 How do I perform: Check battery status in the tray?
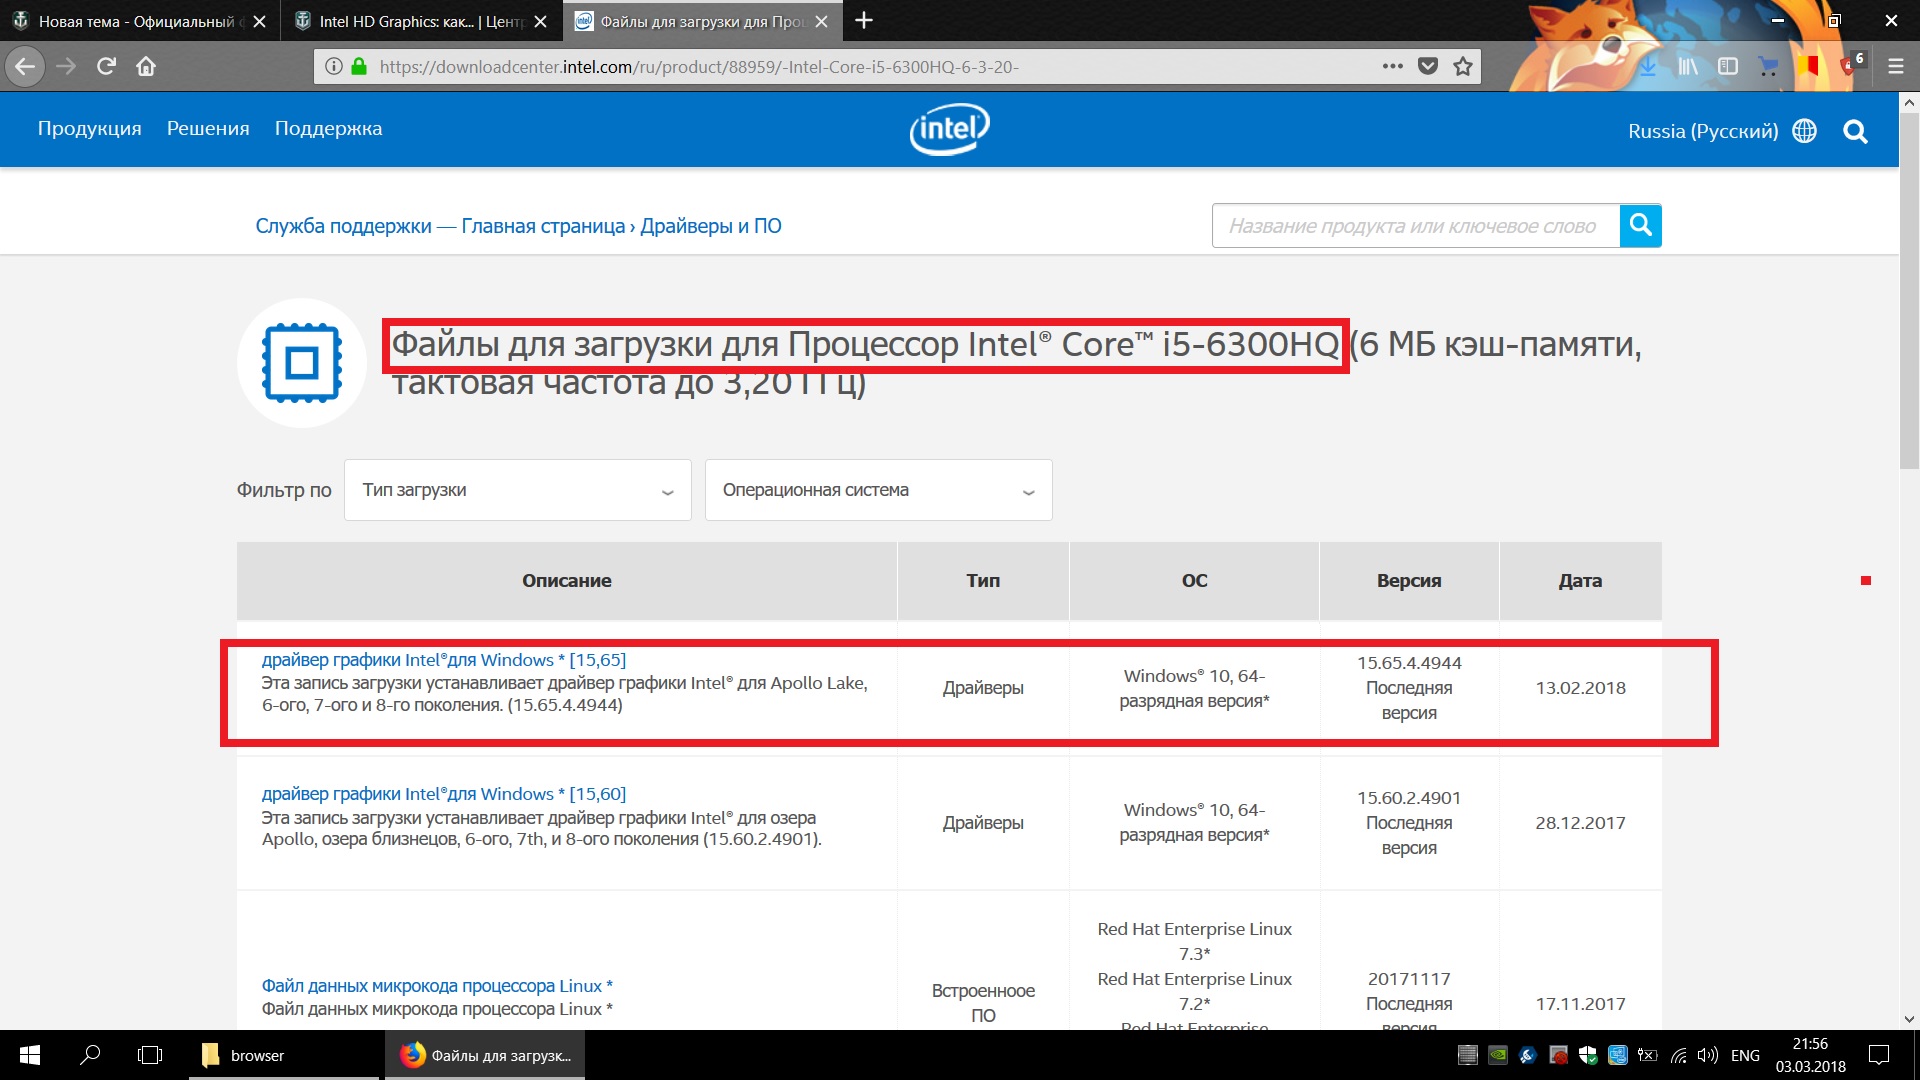[1648, 1055]
